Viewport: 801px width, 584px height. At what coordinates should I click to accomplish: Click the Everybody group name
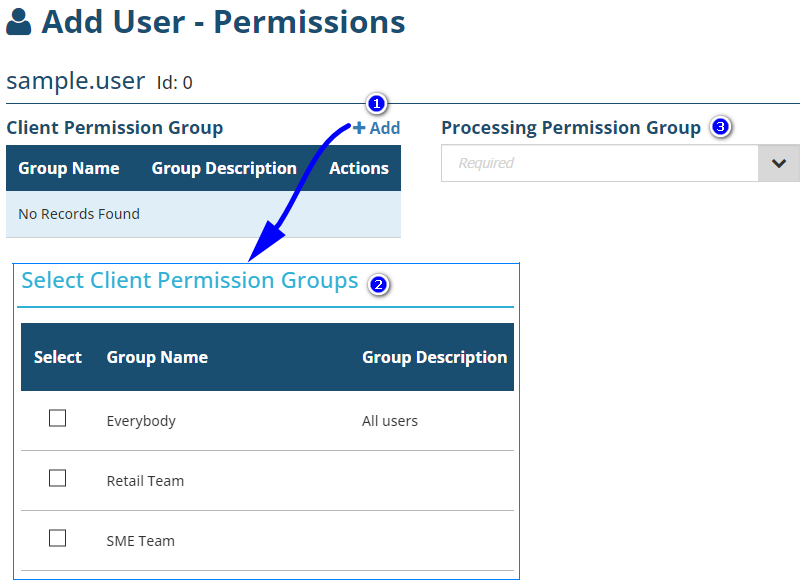click(141, 421)
